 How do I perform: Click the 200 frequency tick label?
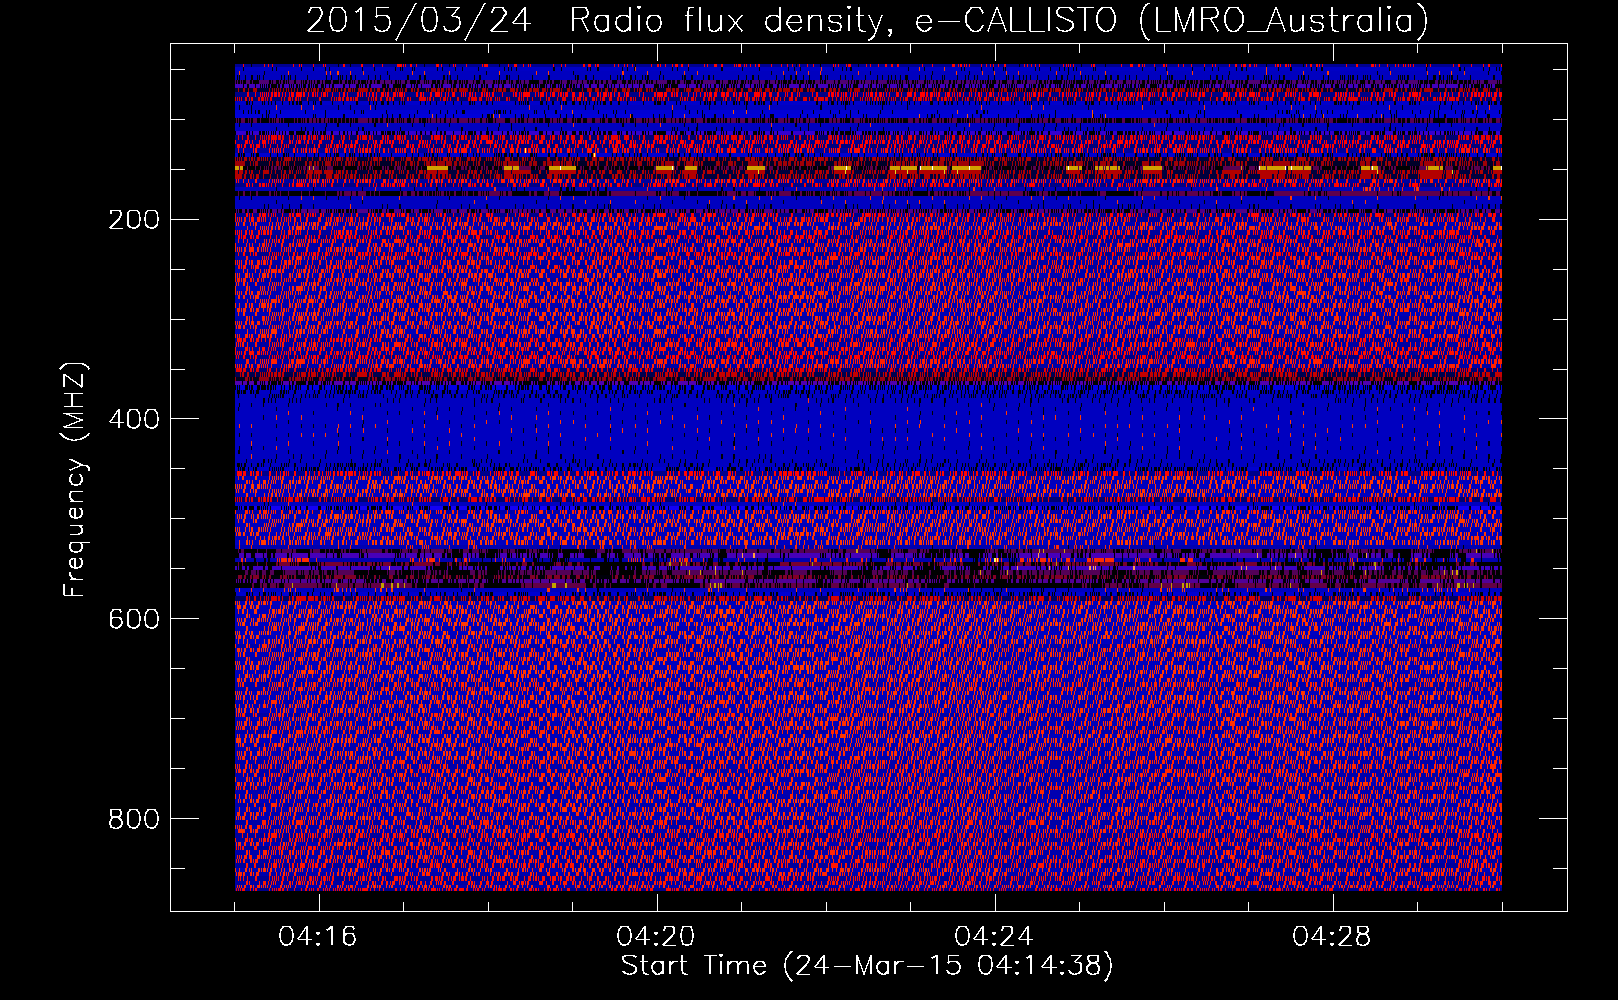(x=133, y=219)
